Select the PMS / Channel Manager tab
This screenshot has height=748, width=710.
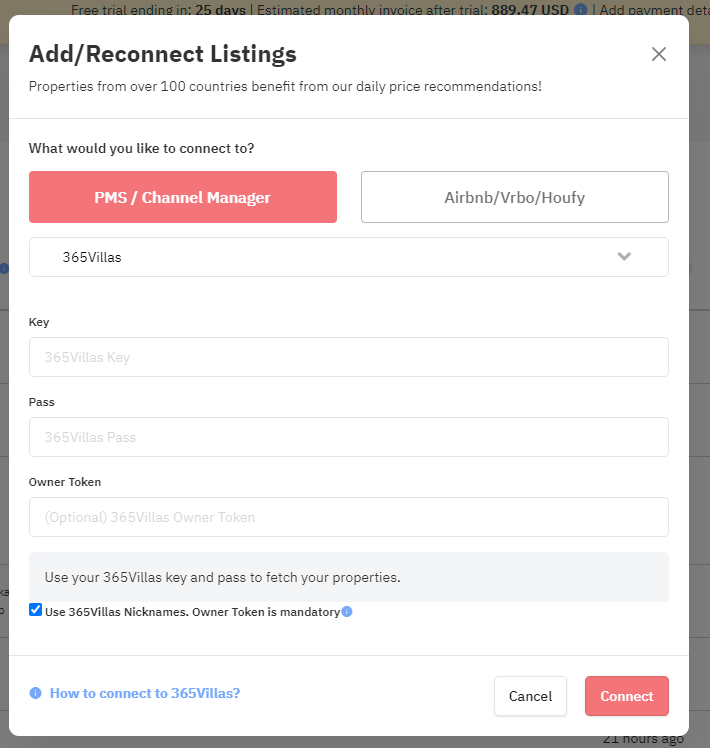click(x=183, y=197)
